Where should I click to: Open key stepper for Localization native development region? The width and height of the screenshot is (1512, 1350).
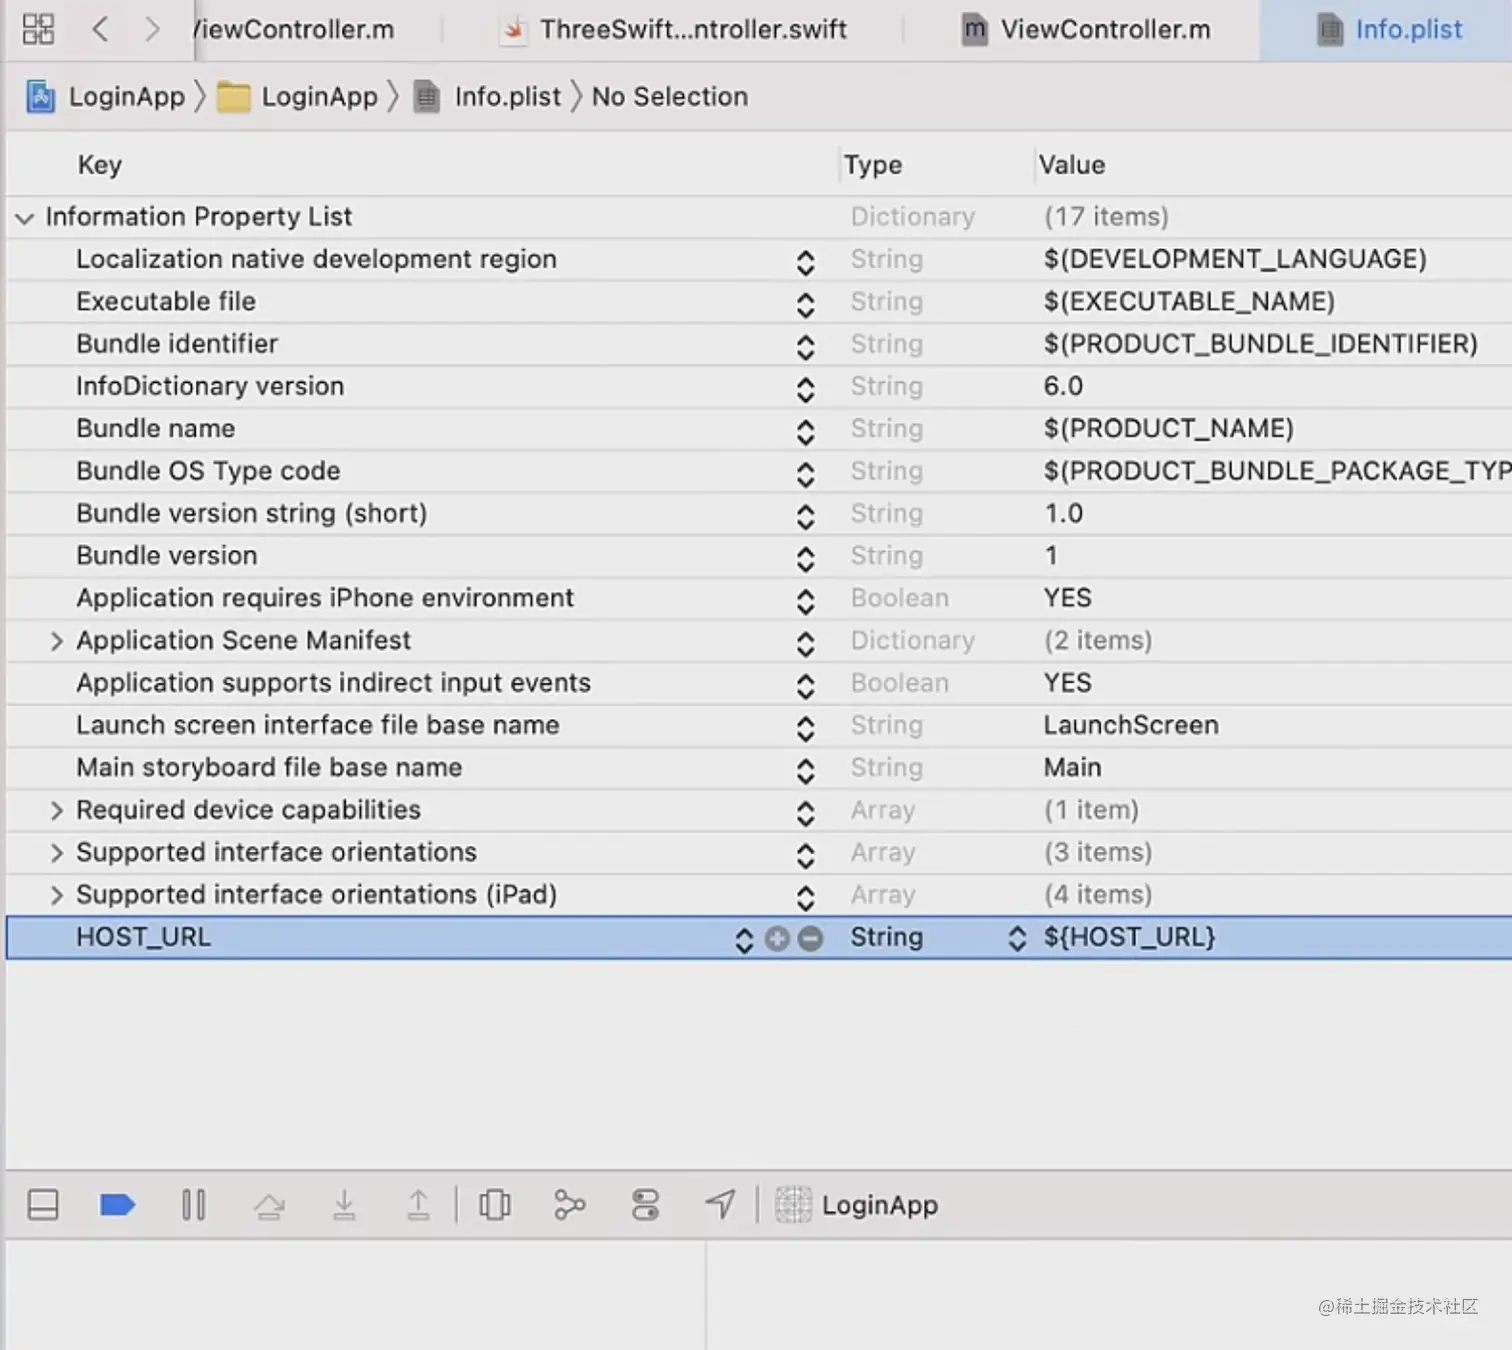(806, 262)
